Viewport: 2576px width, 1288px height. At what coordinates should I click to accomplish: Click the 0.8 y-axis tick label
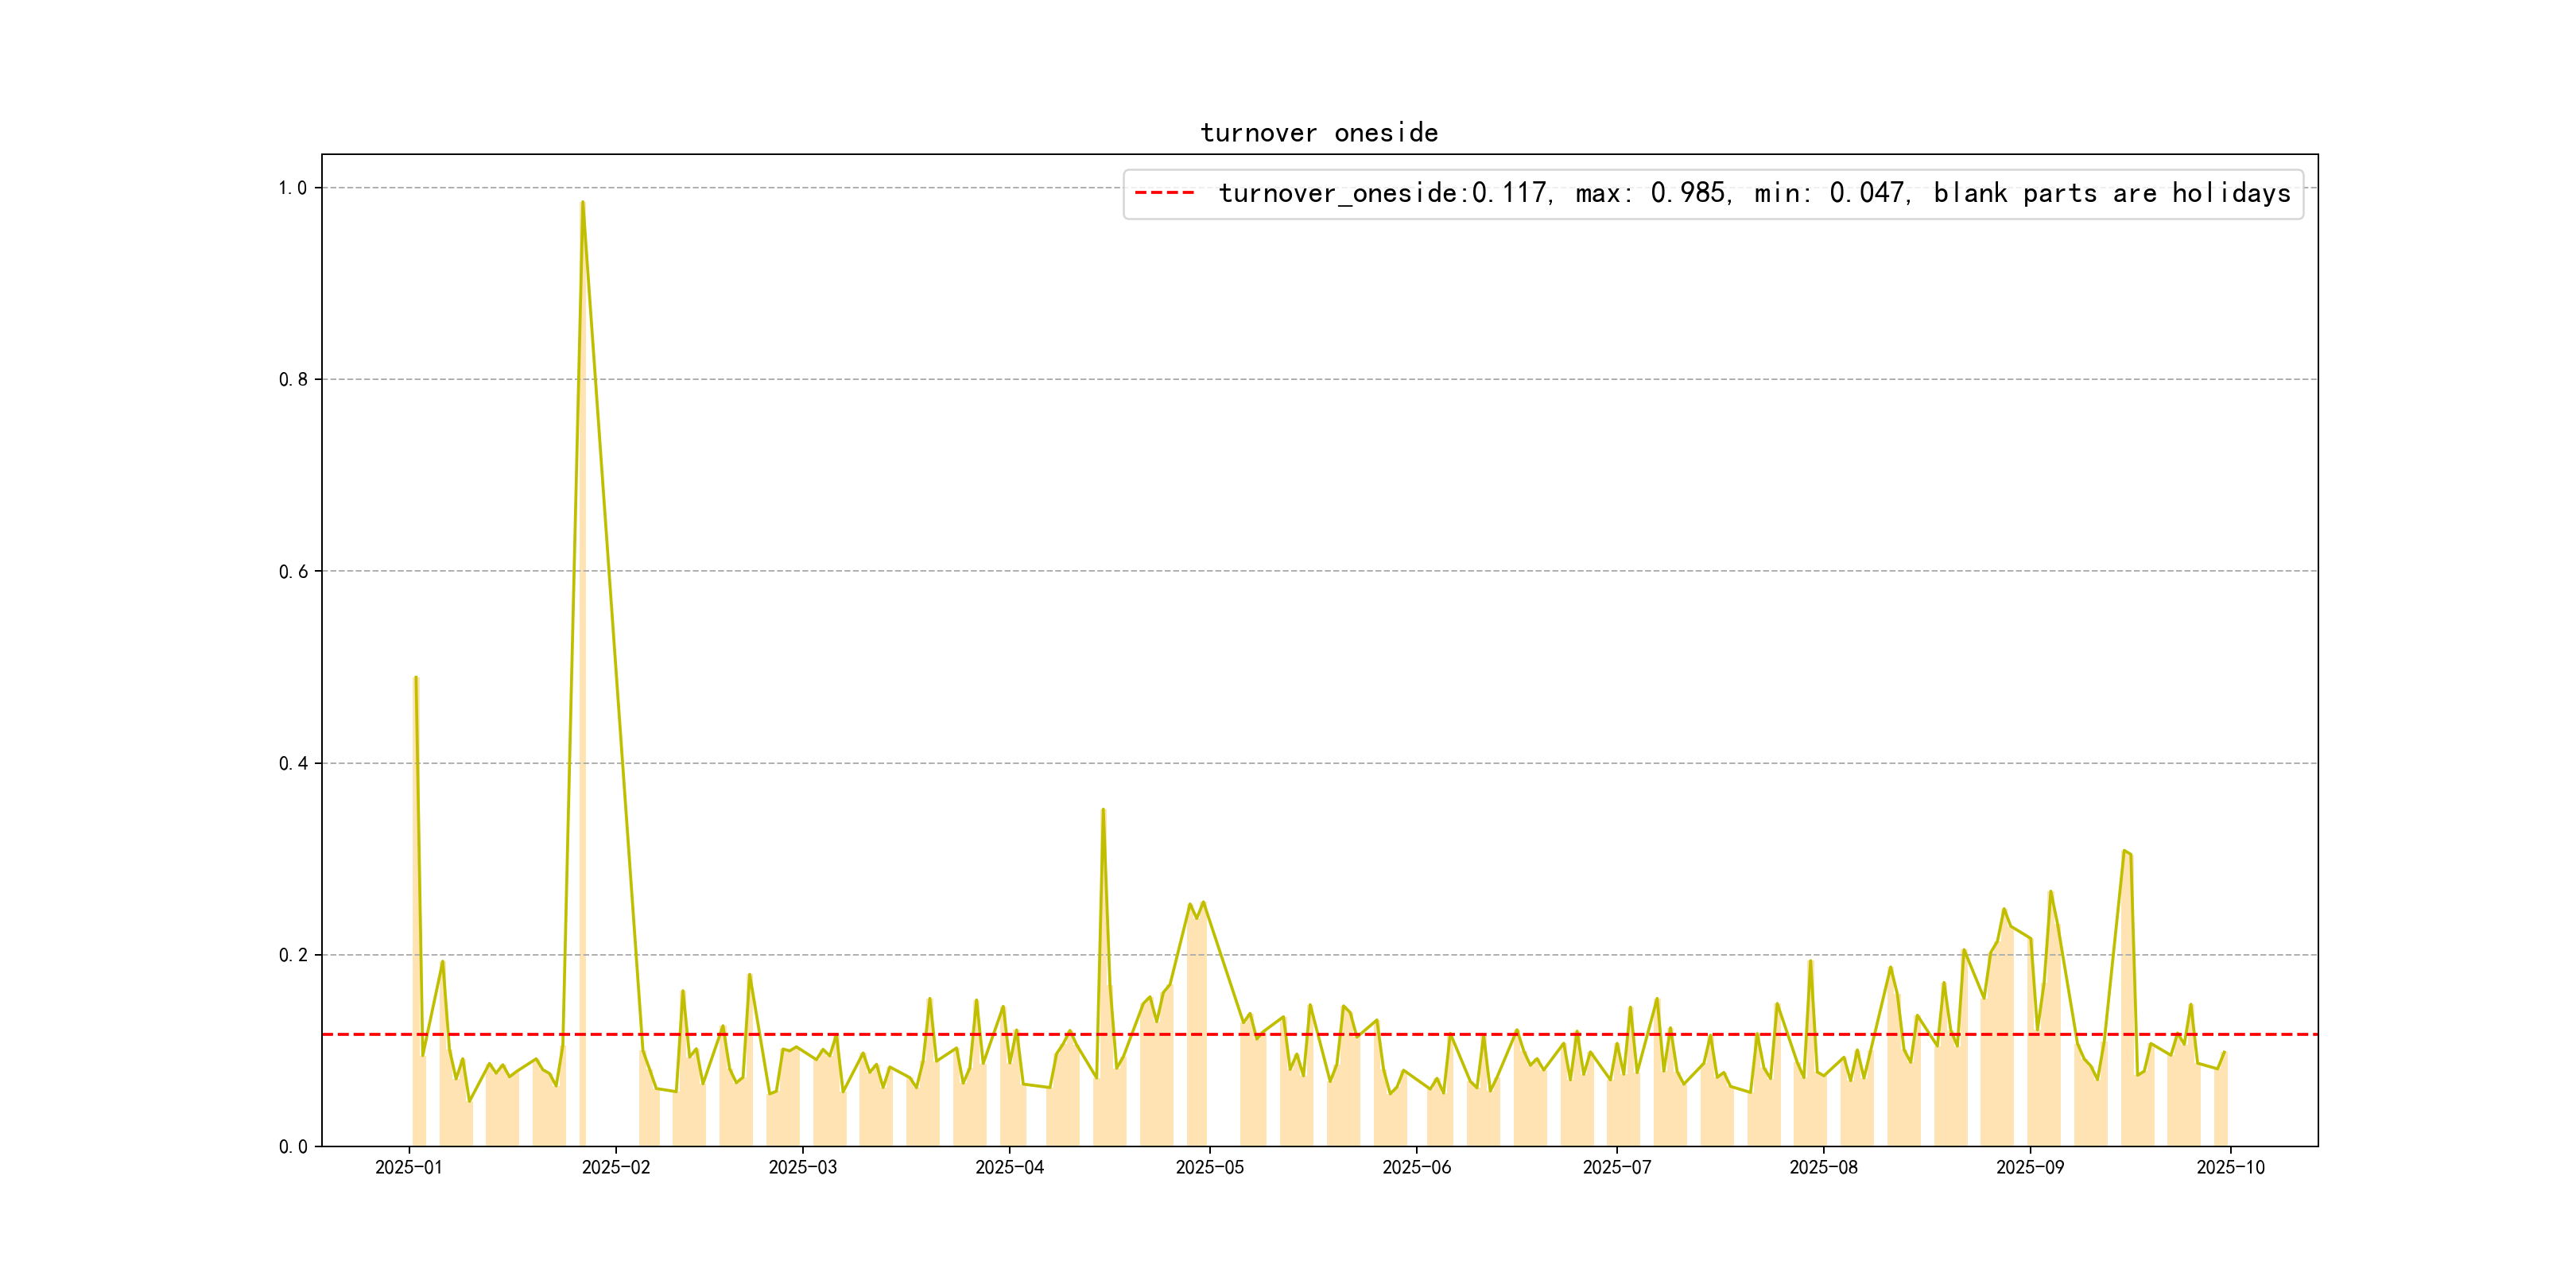point(292,380)
